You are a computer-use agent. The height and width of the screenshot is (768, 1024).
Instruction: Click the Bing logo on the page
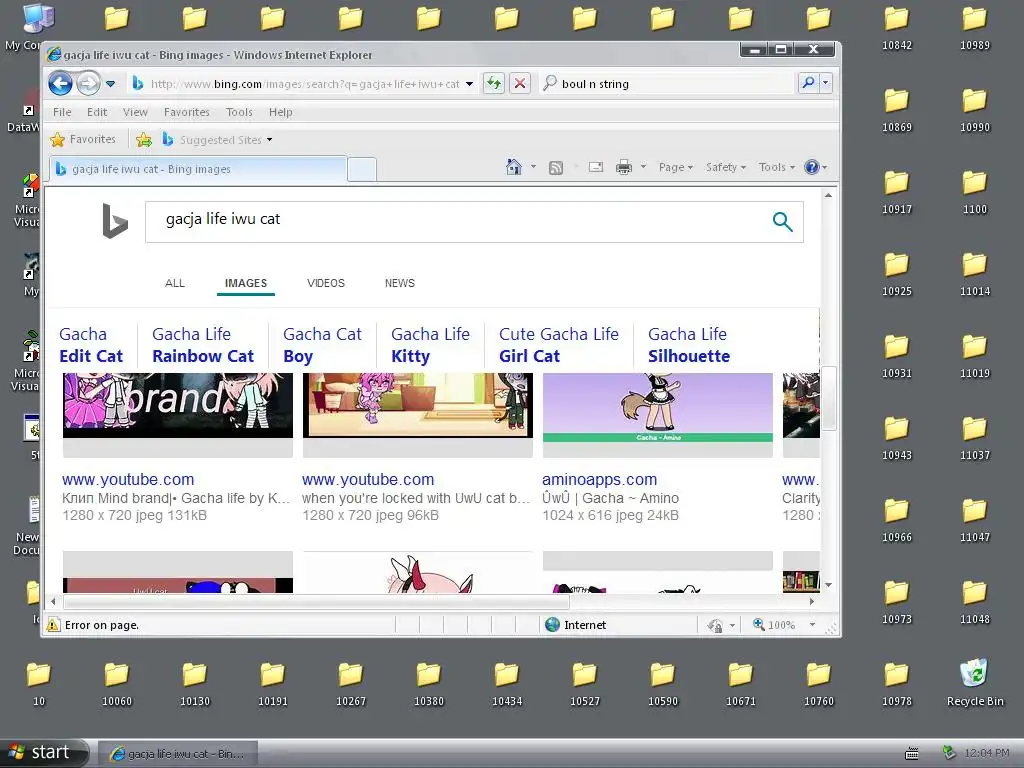(x=115, y=221)
